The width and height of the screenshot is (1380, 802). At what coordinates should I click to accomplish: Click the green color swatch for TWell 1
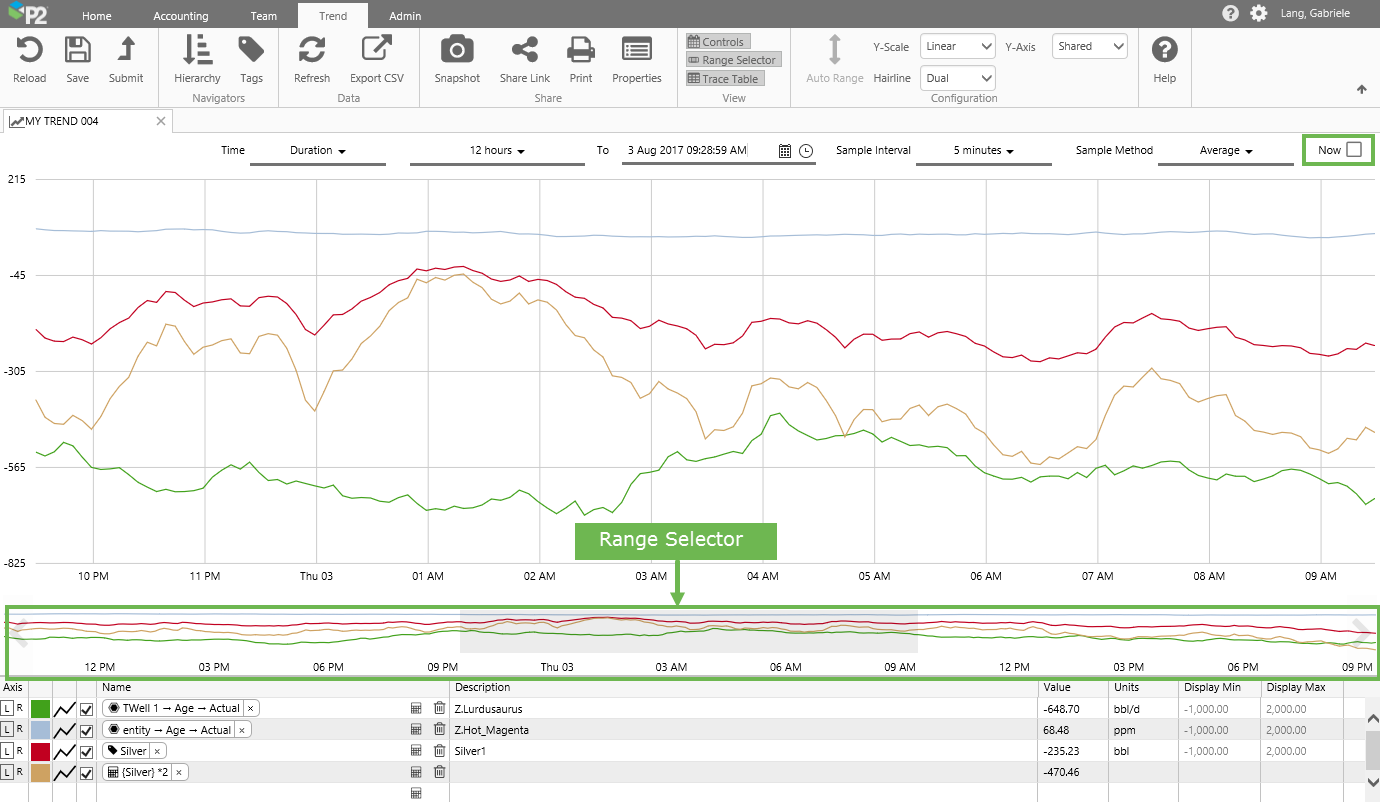tap(40, 708)
